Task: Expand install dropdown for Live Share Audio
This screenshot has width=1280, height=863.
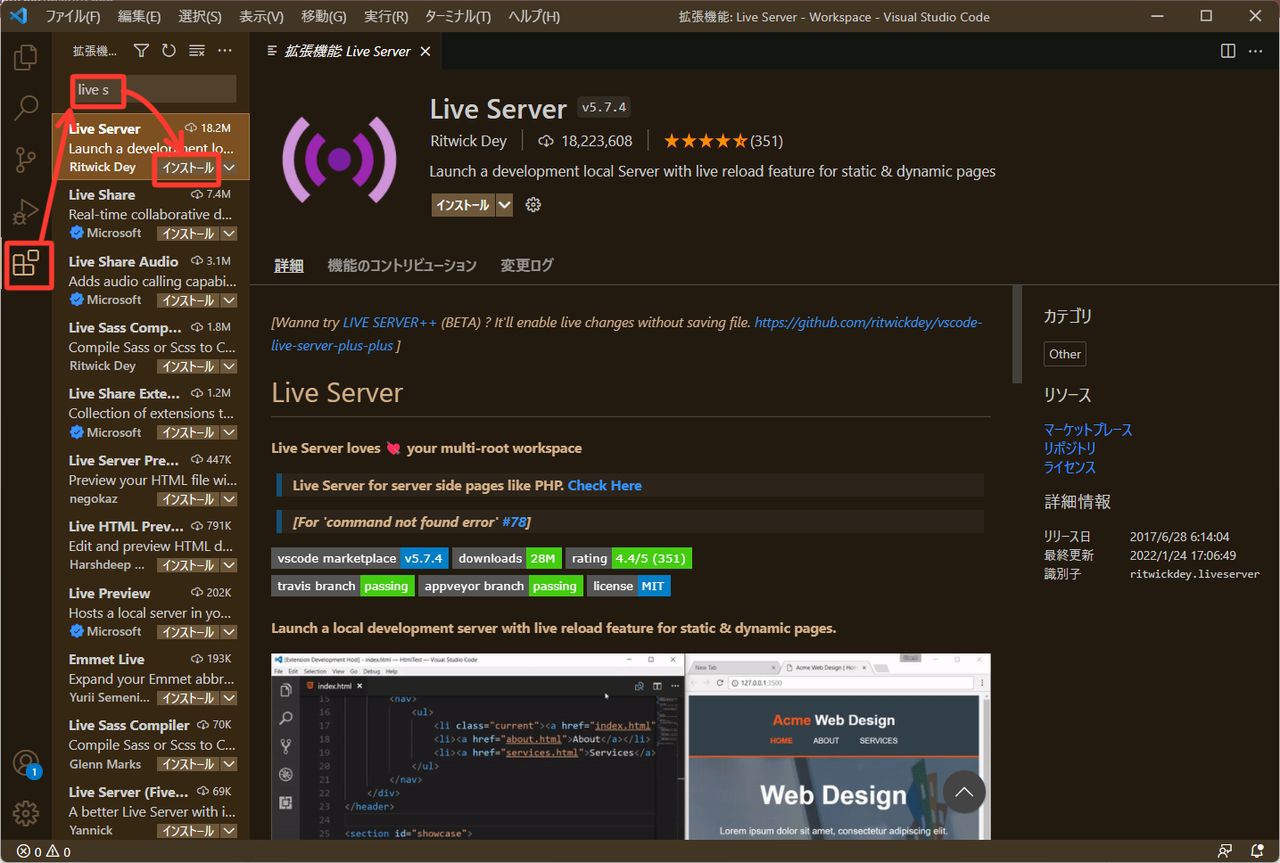Action: (x=230, y=300)
